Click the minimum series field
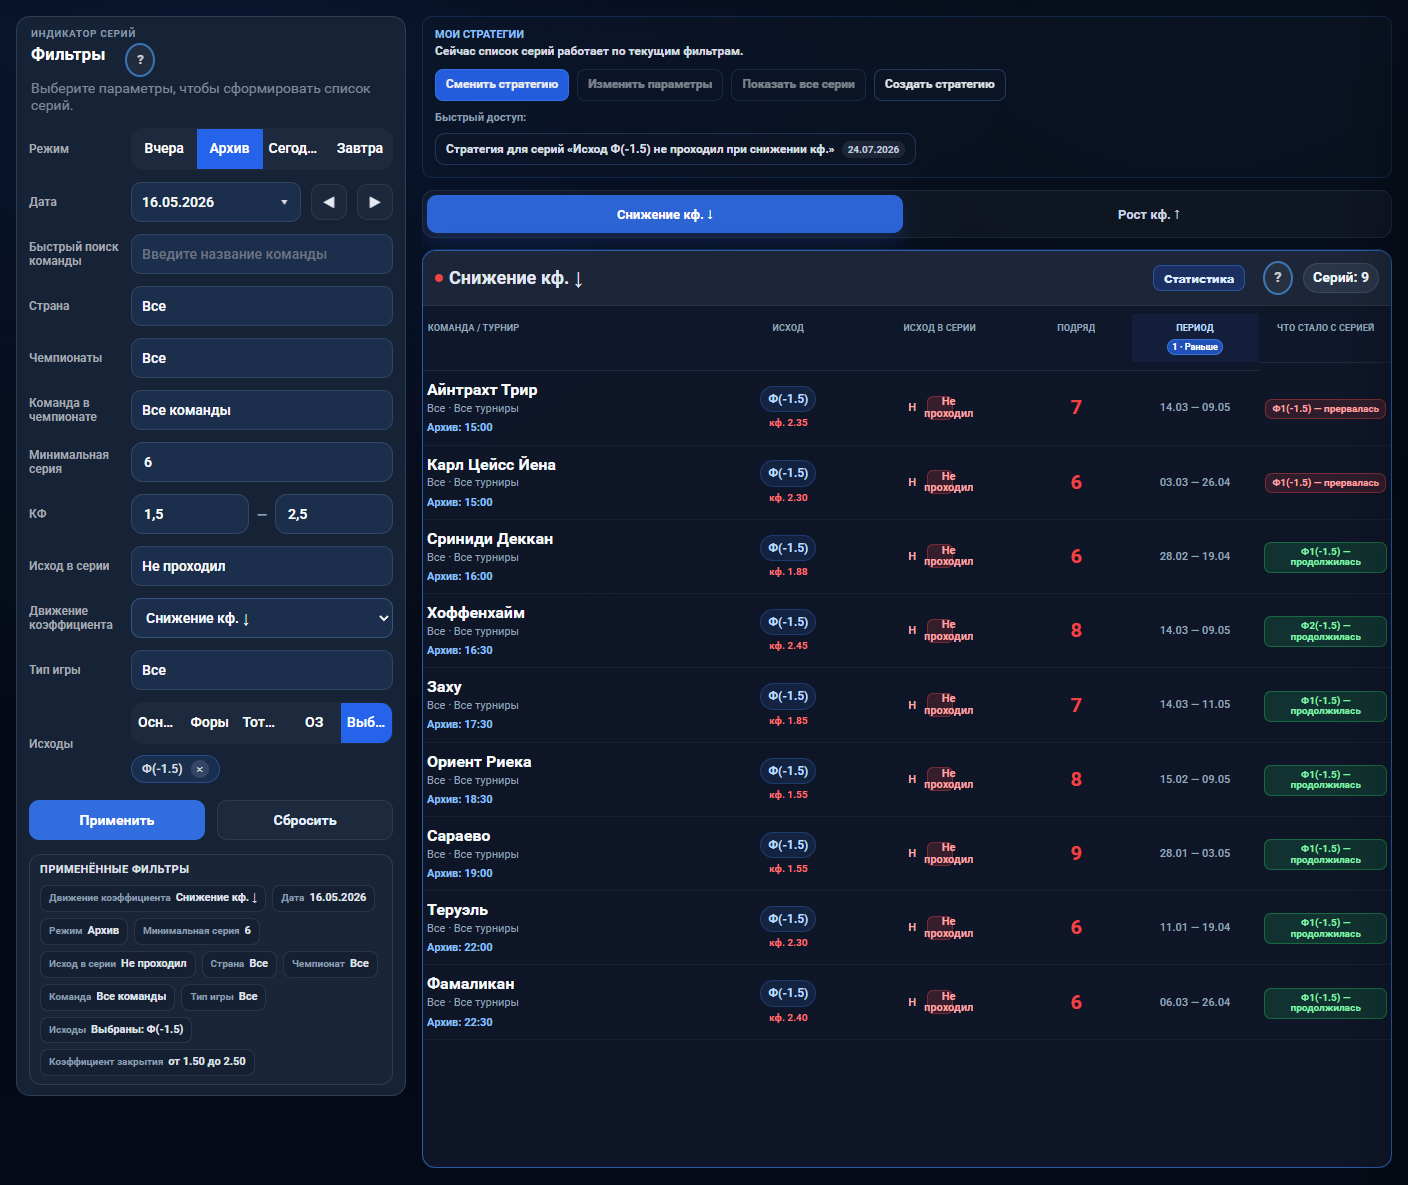 [262, 462]
